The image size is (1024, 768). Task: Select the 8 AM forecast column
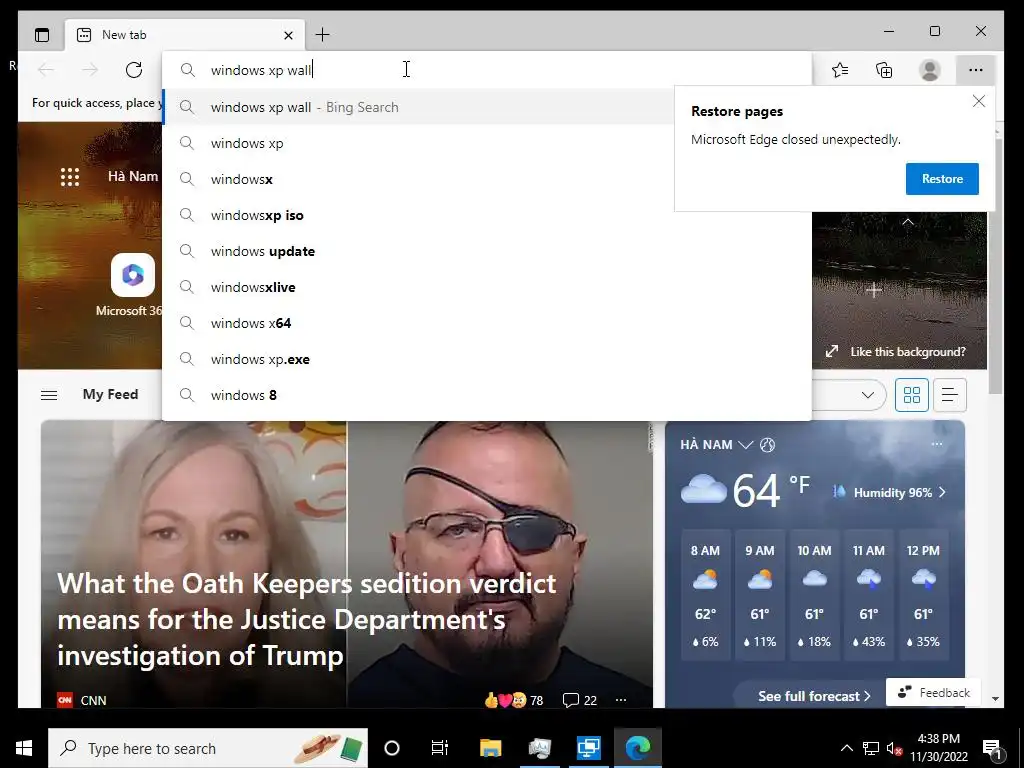(x=705, y=596)
